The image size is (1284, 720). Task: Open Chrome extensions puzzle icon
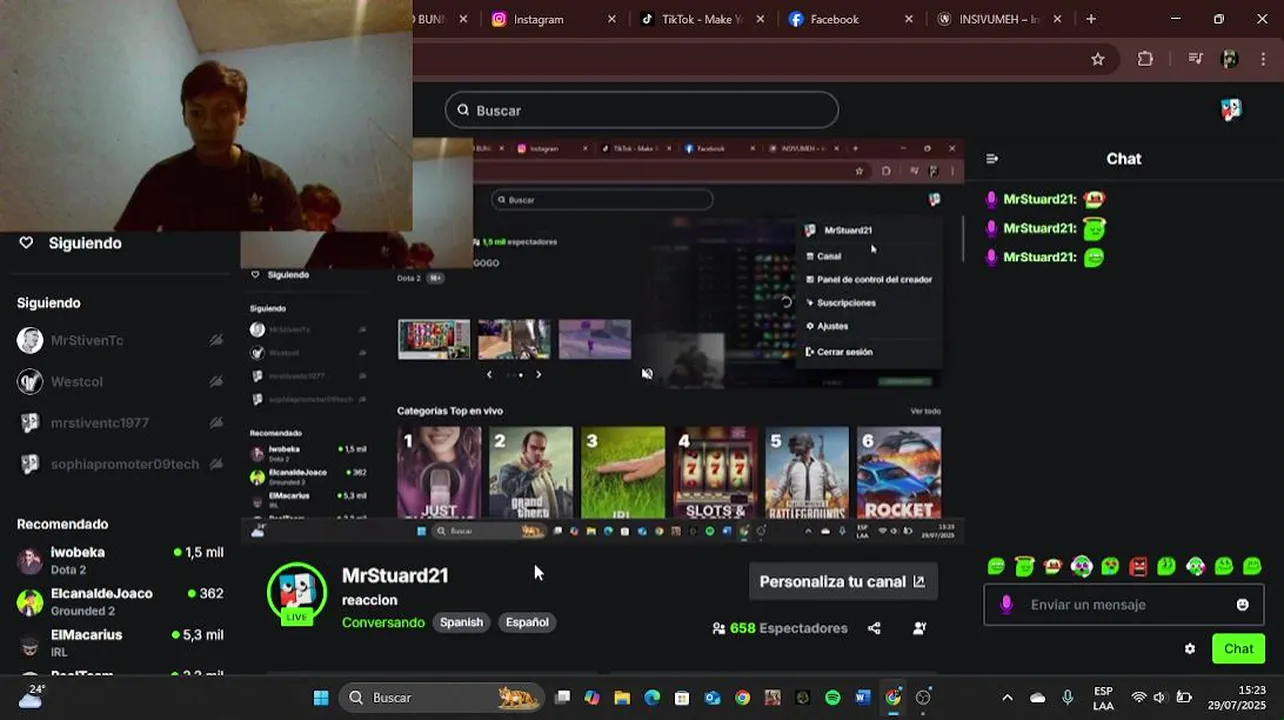click(1146, 59)
